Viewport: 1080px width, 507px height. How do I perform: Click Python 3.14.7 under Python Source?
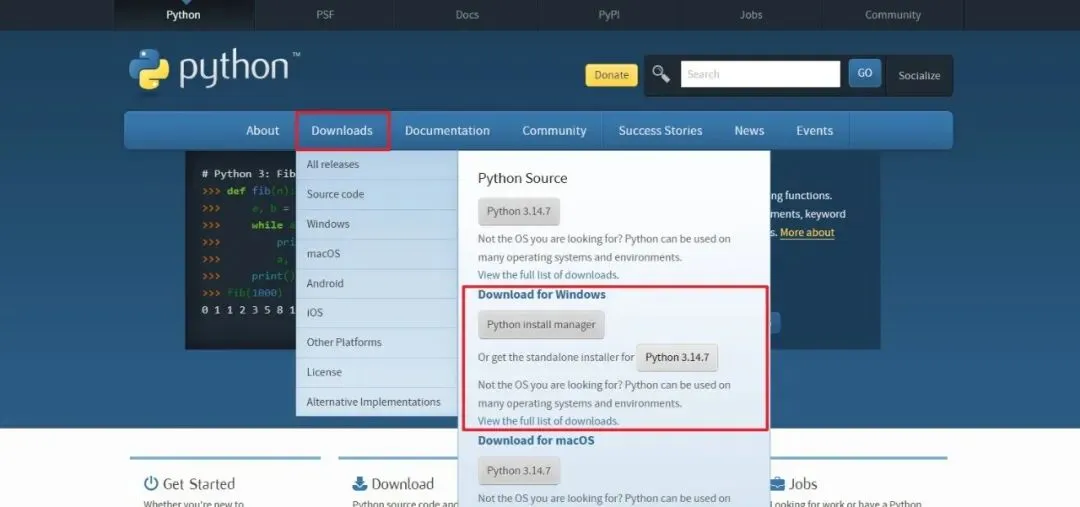point(519,211)
